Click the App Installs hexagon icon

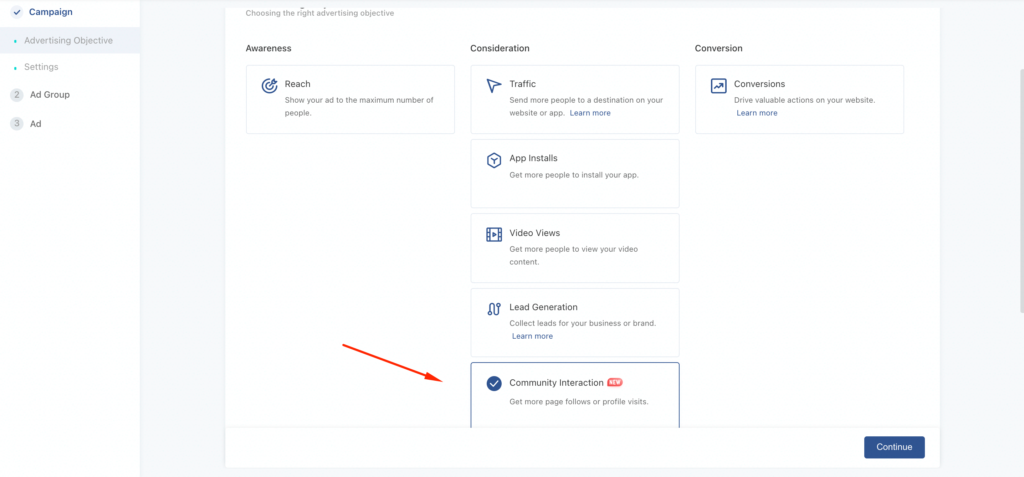click(x=494, y=160)
